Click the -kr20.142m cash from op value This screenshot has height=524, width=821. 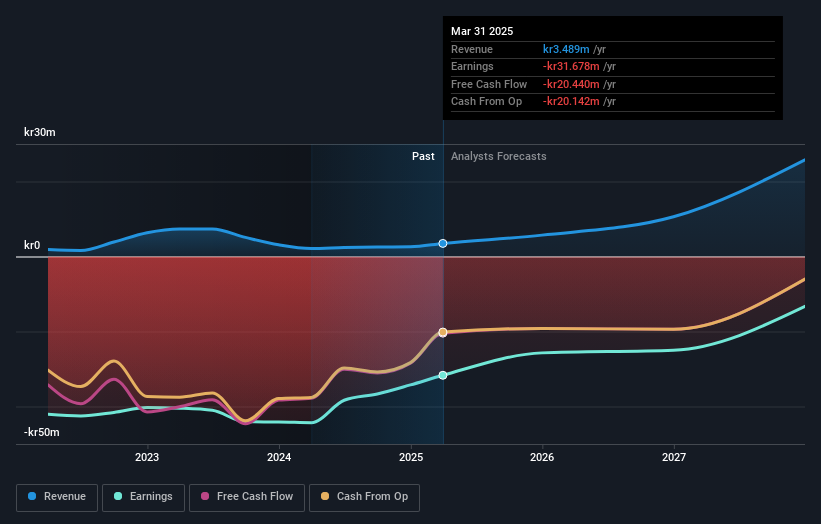(x=571, y=102)
